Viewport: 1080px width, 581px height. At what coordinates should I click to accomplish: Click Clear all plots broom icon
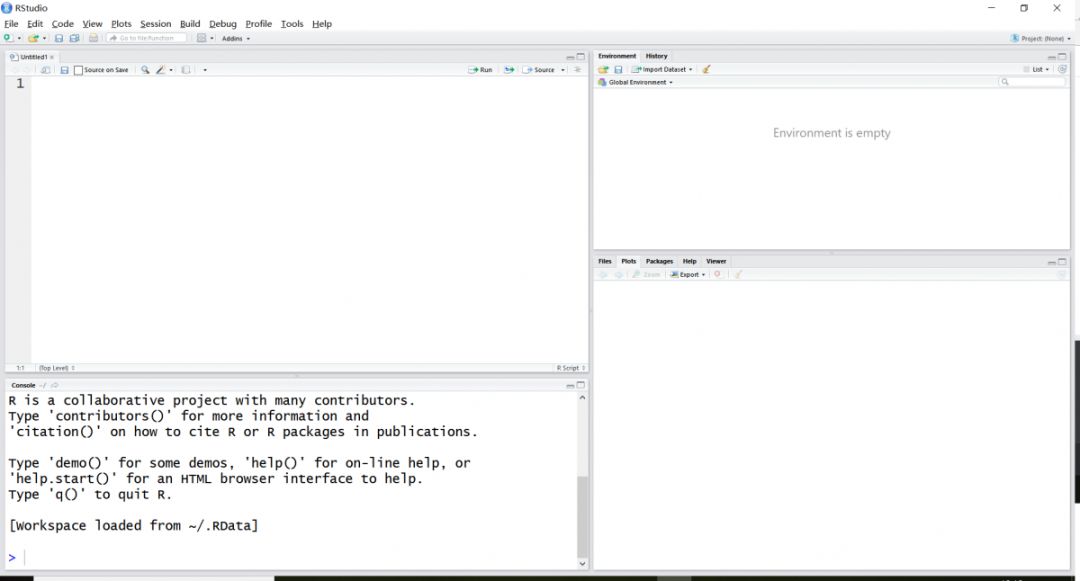click(738, 274)
